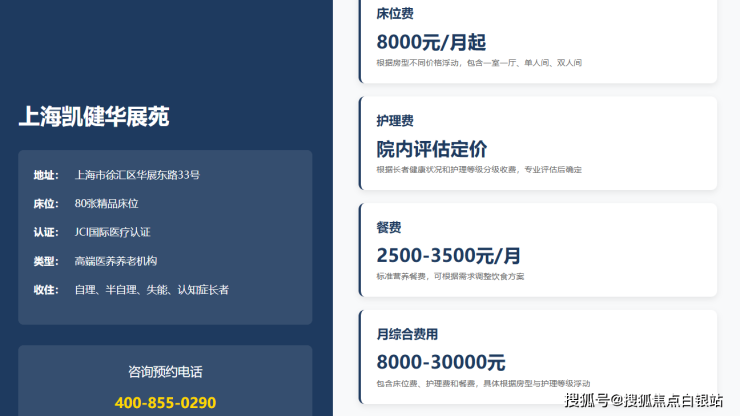Click the 类型 label
This screenshot has width=740, height=416.
click(x=46, y=261)
